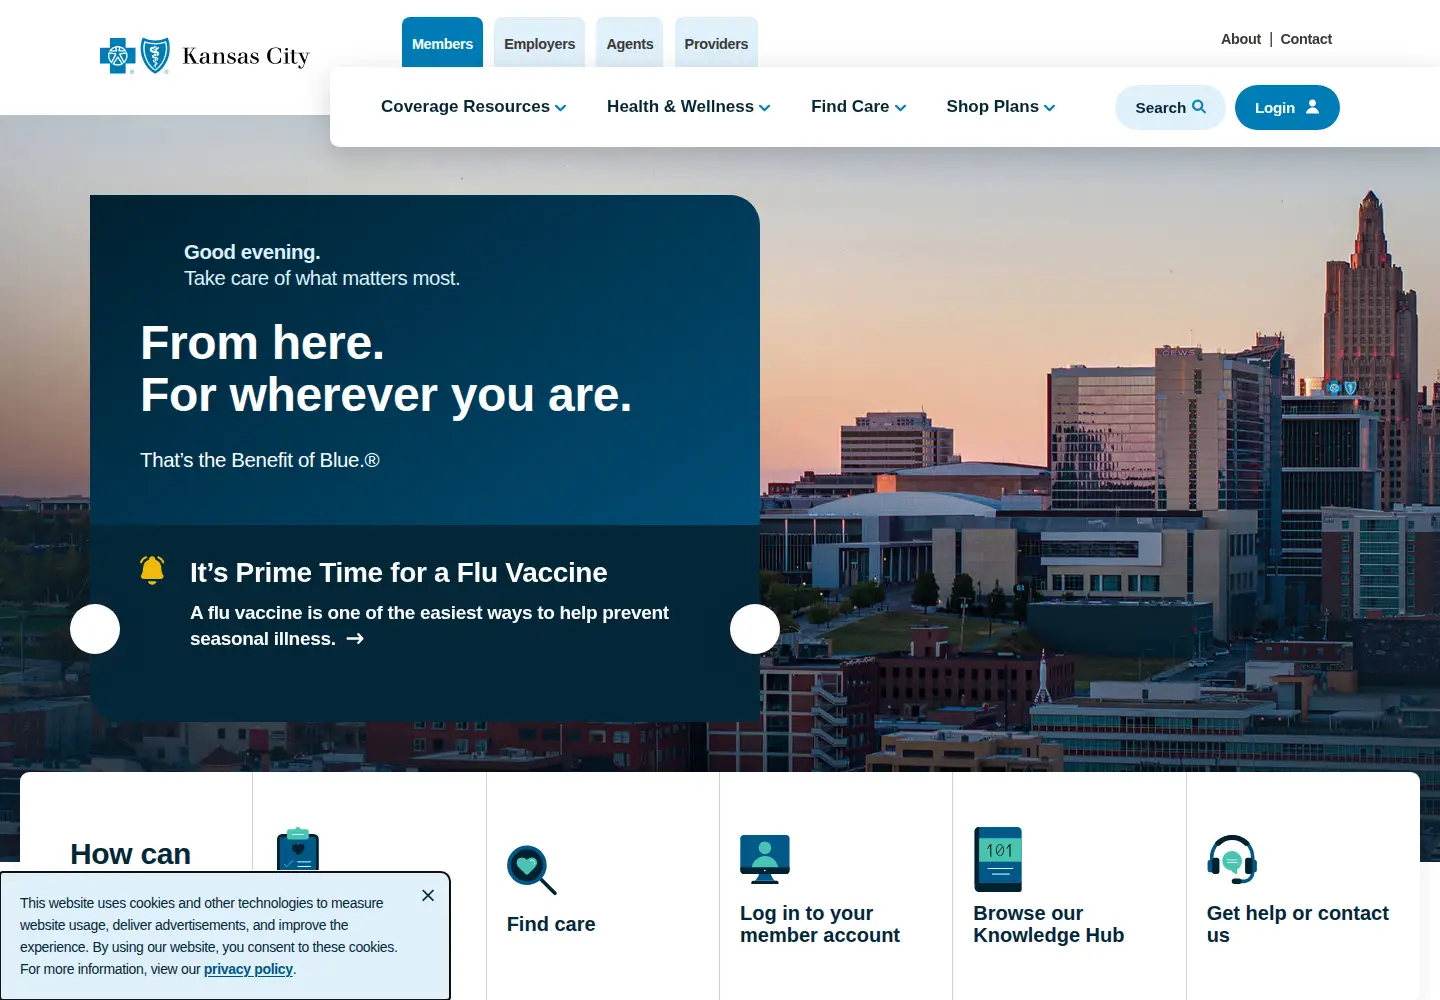Click the member account monitor icon

click(x=765, y=859)
